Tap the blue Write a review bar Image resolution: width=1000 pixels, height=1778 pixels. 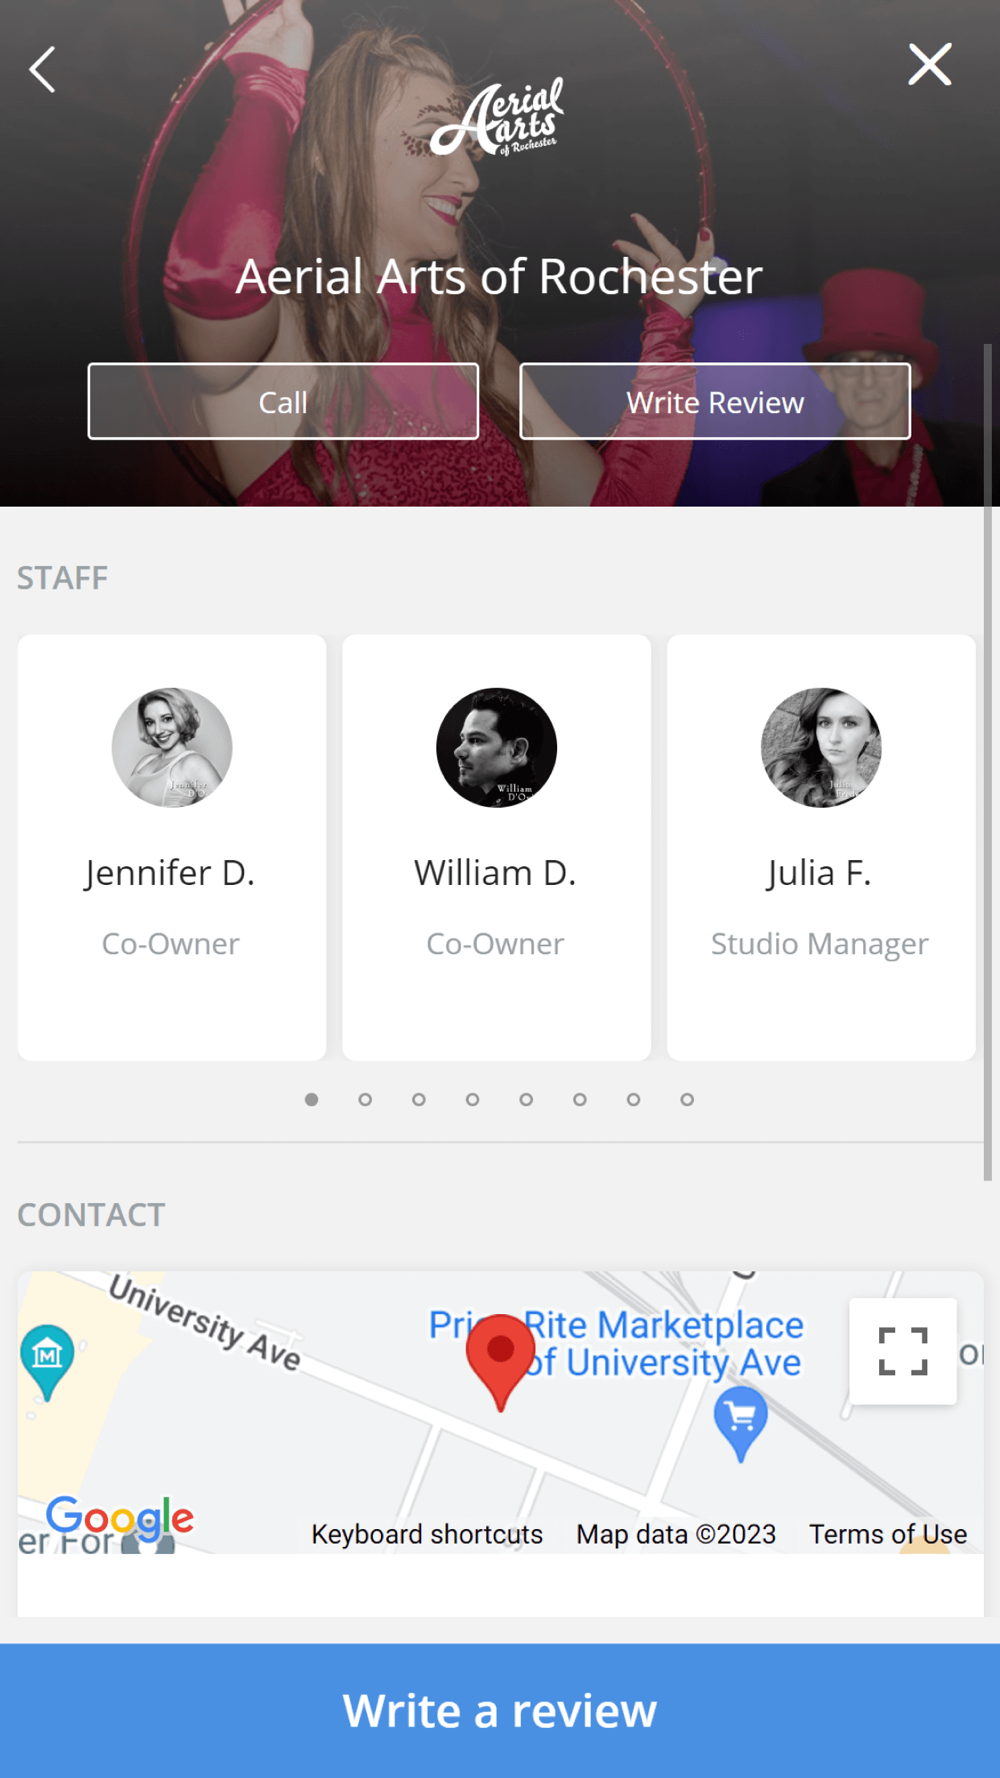coord(500,1710)
